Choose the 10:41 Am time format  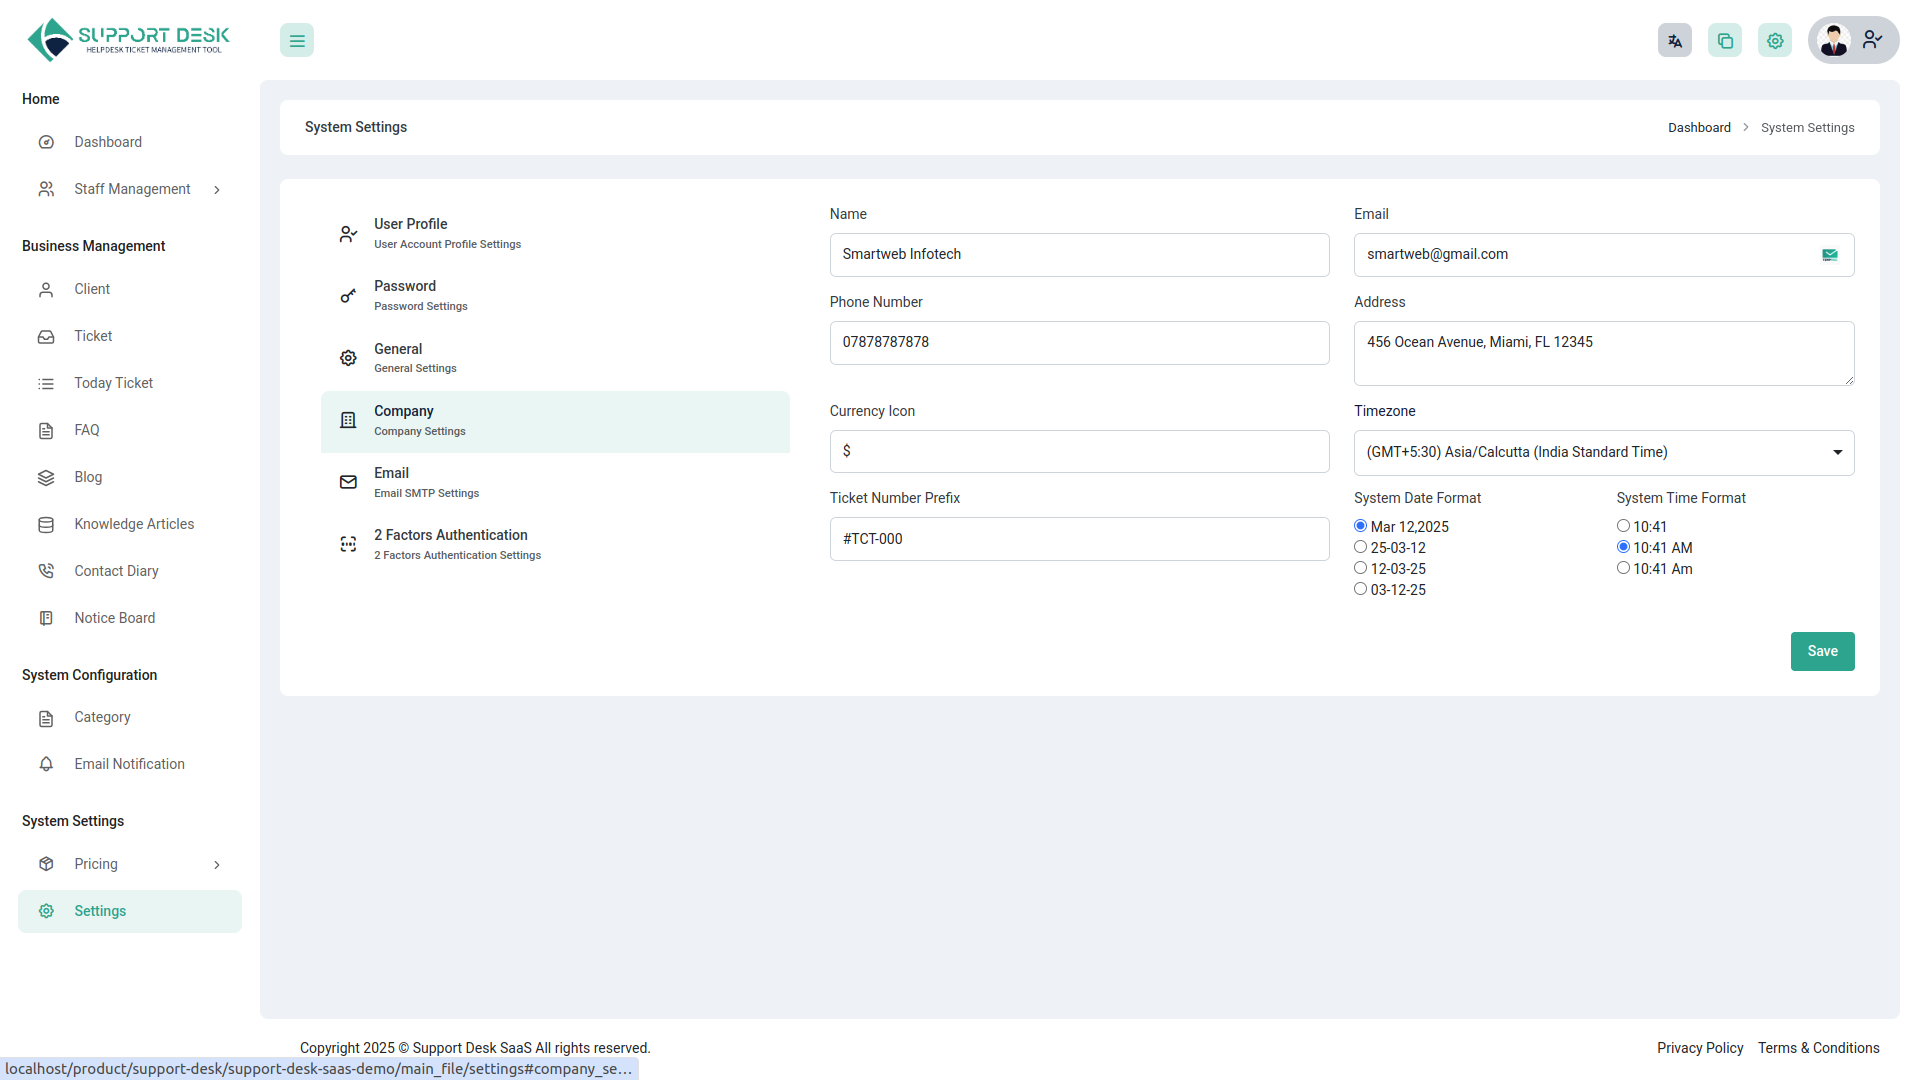pyautogui.click(x=1623, y=567)
